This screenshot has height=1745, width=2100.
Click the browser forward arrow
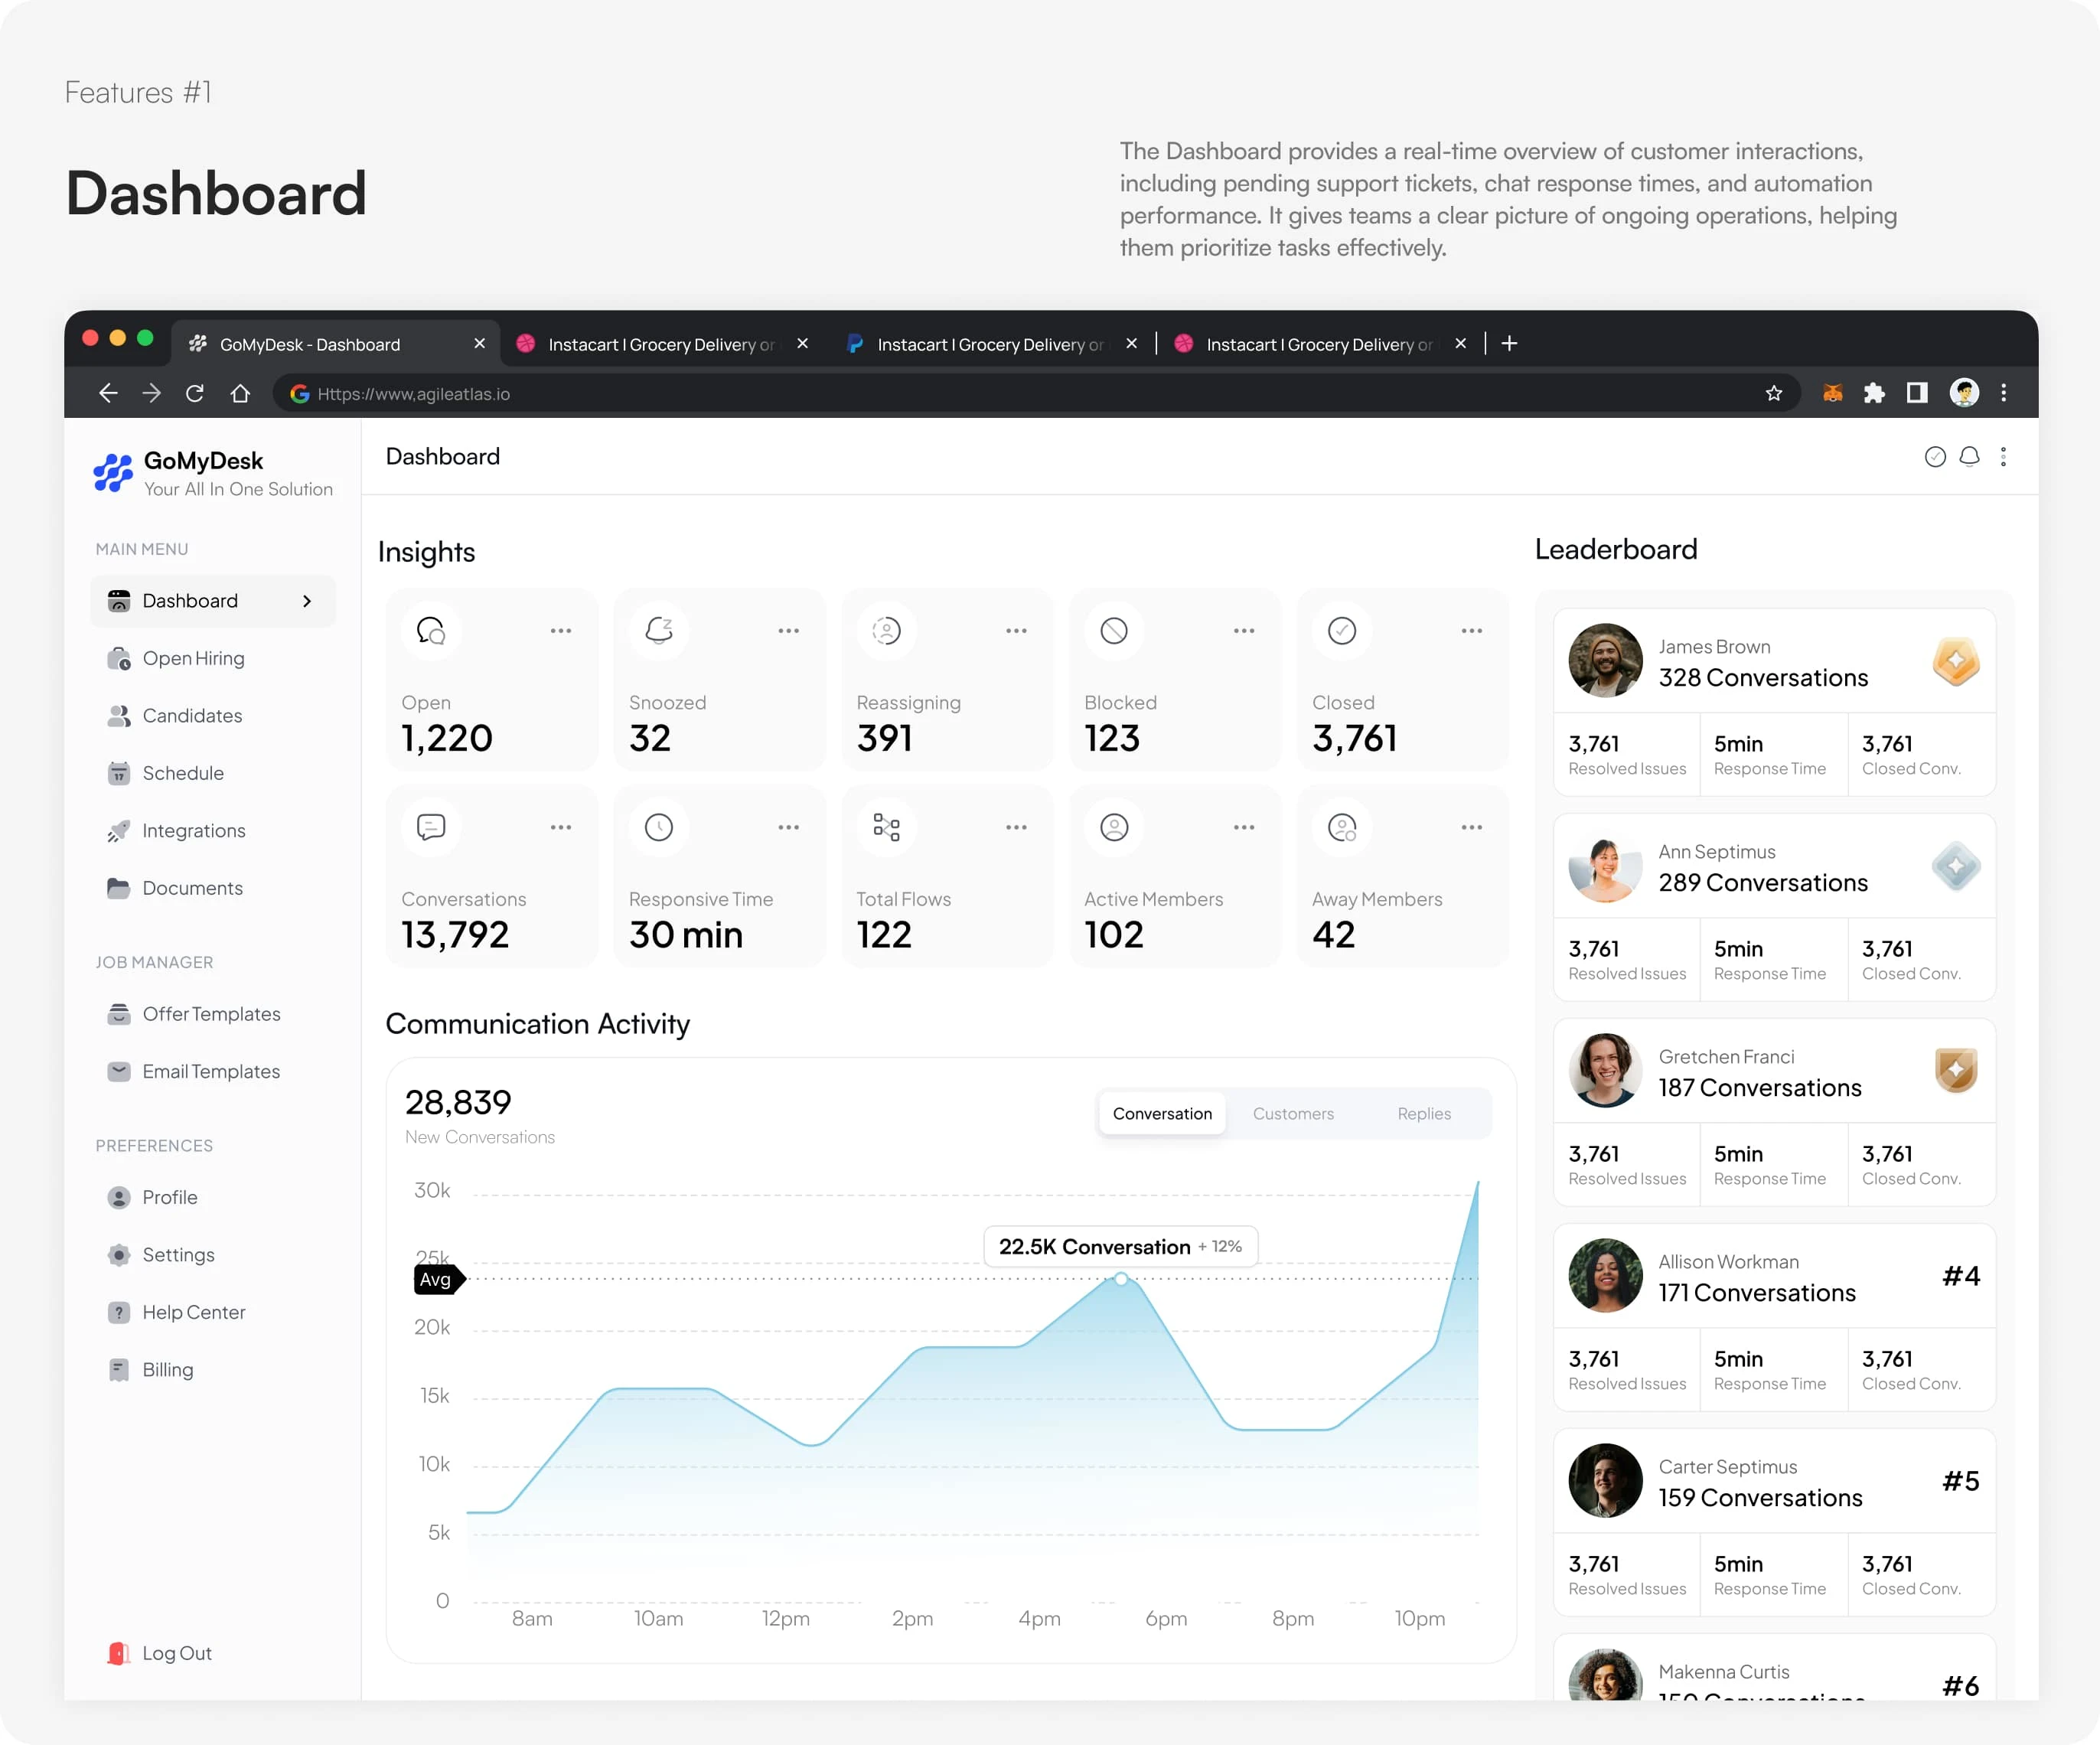click(152, 393)
